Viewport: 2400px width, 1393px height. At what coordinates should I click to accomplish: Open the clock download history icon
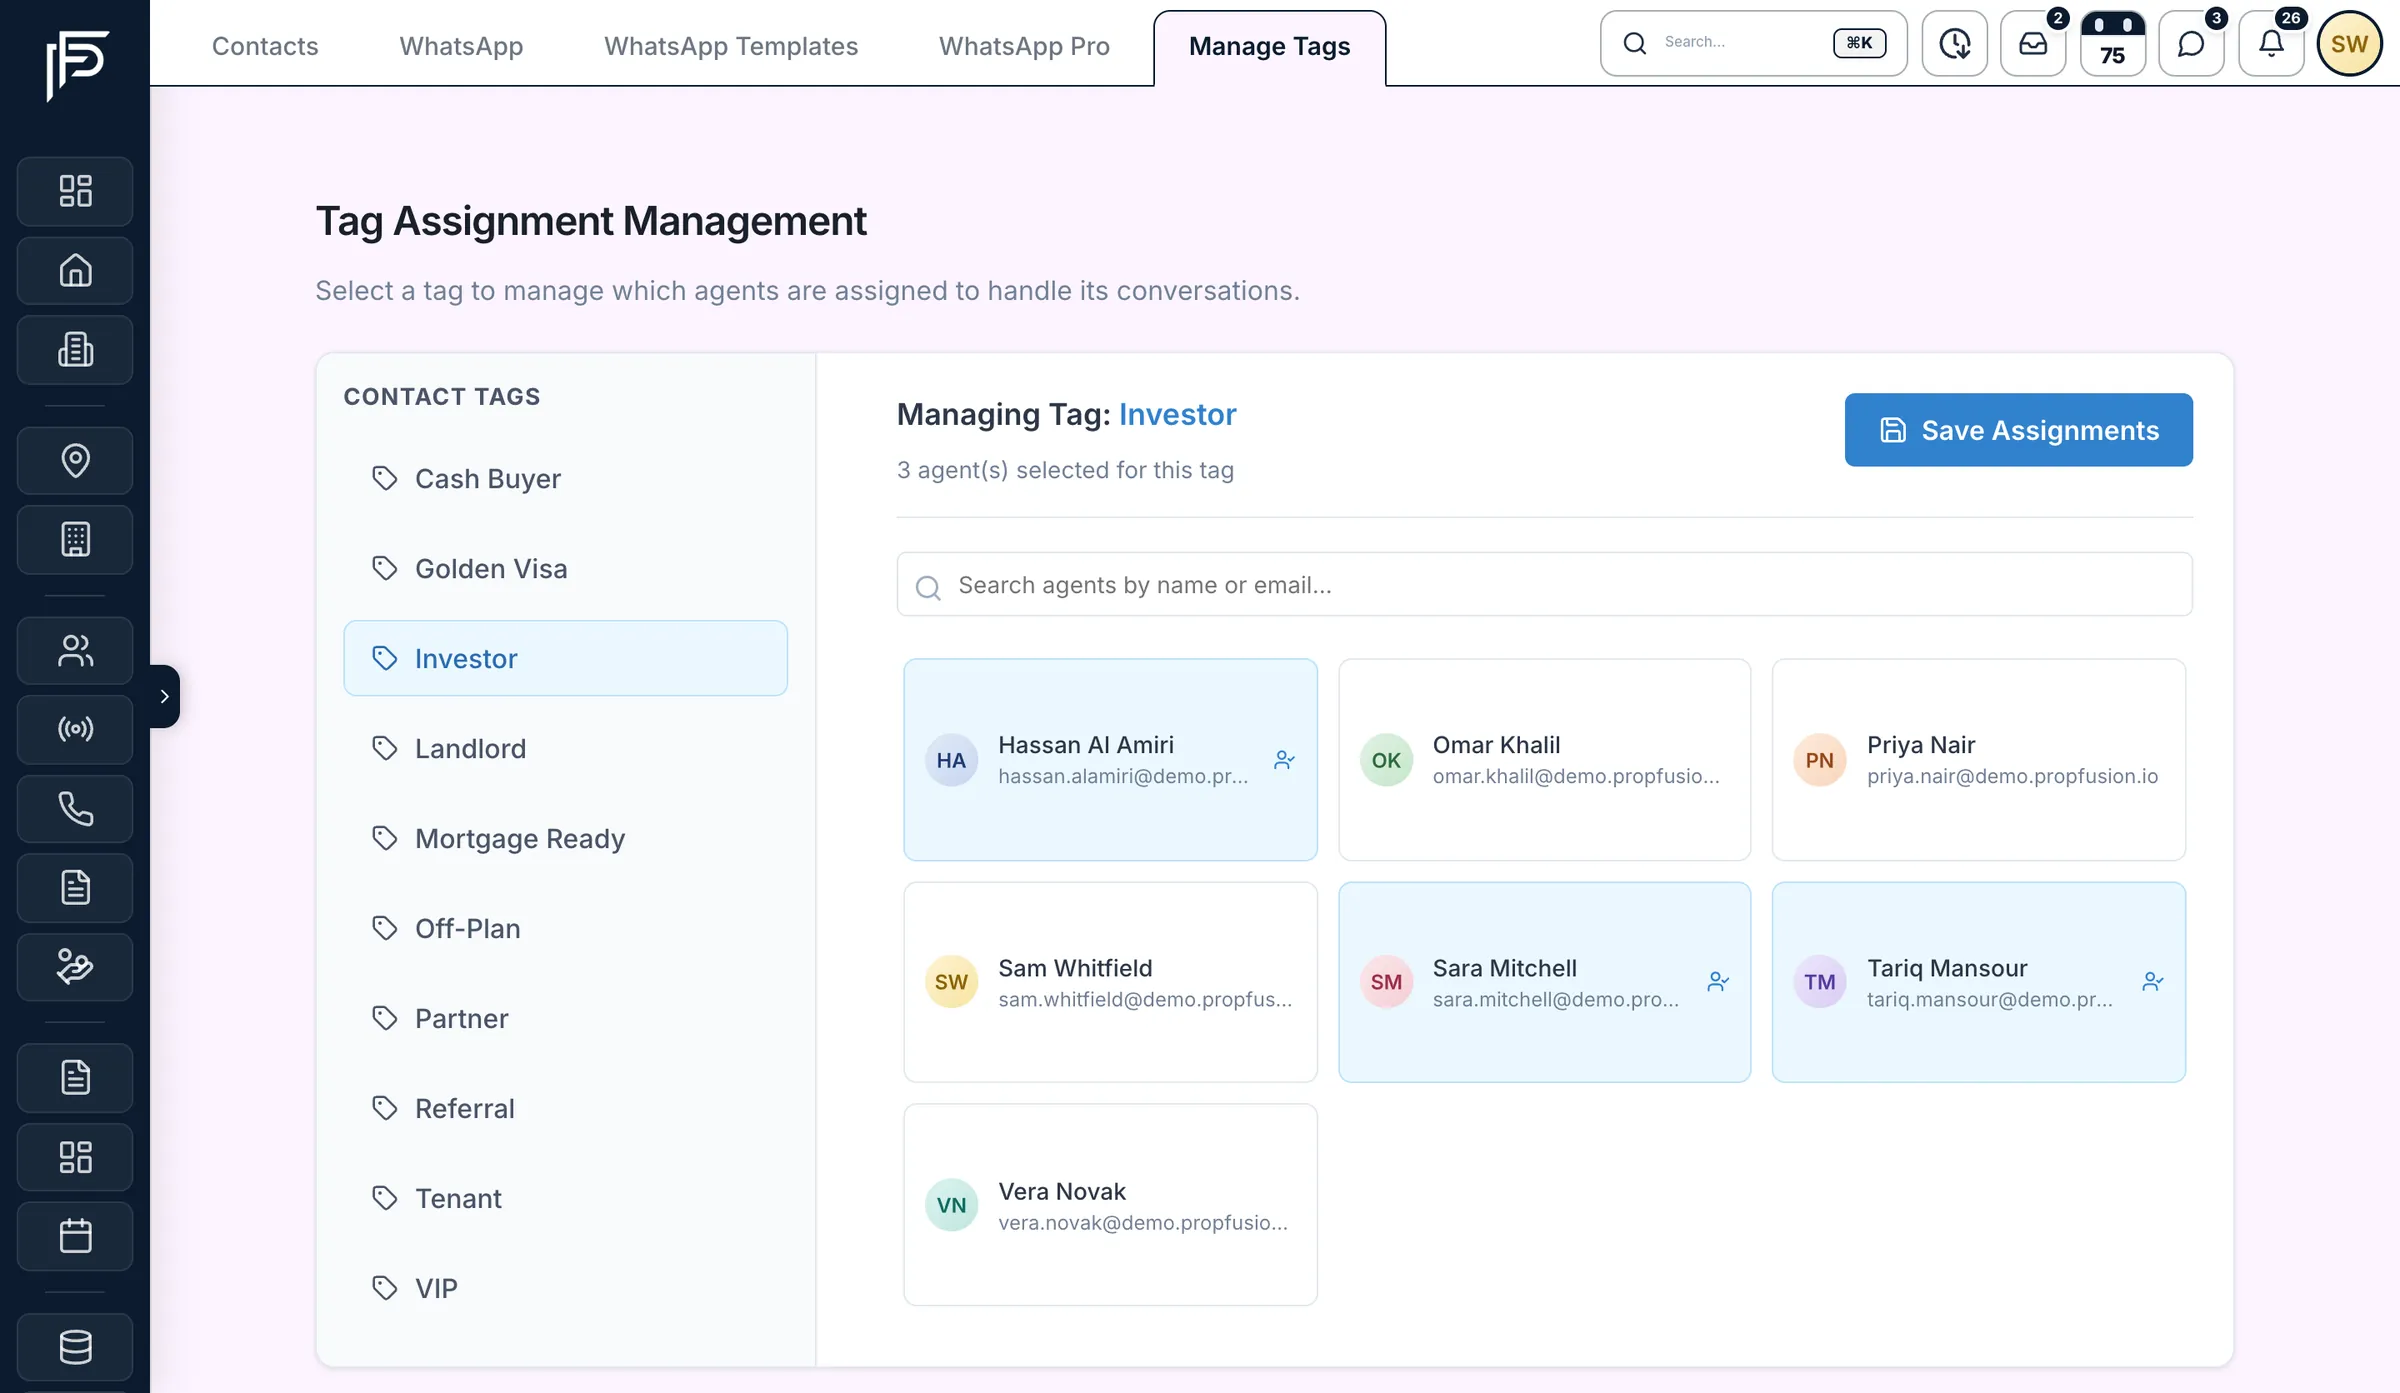pyautogui.click(x=1954, y=44)
